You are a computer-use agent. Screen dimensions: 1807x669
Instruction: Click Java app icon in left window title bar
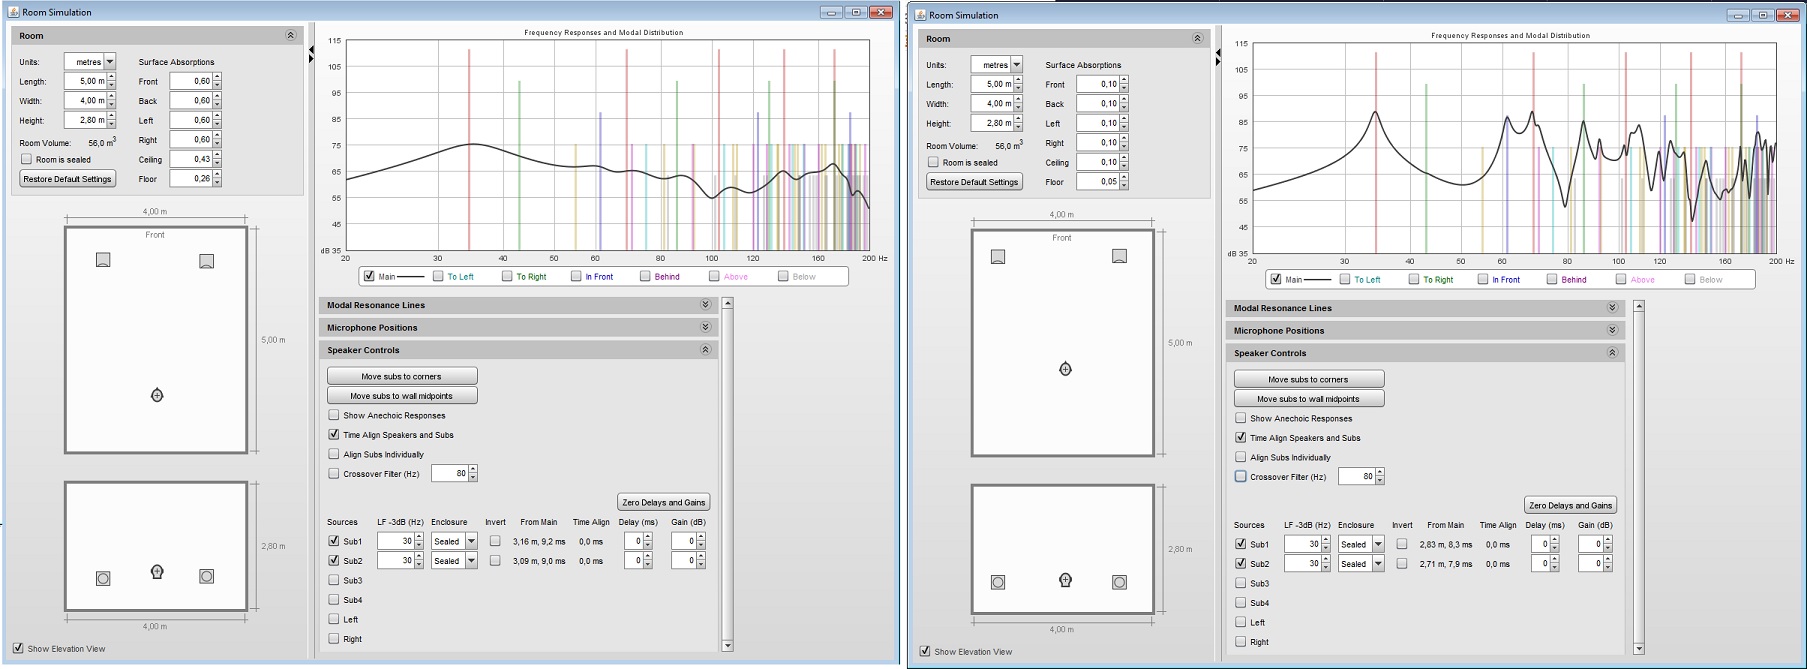coord(13,12)
